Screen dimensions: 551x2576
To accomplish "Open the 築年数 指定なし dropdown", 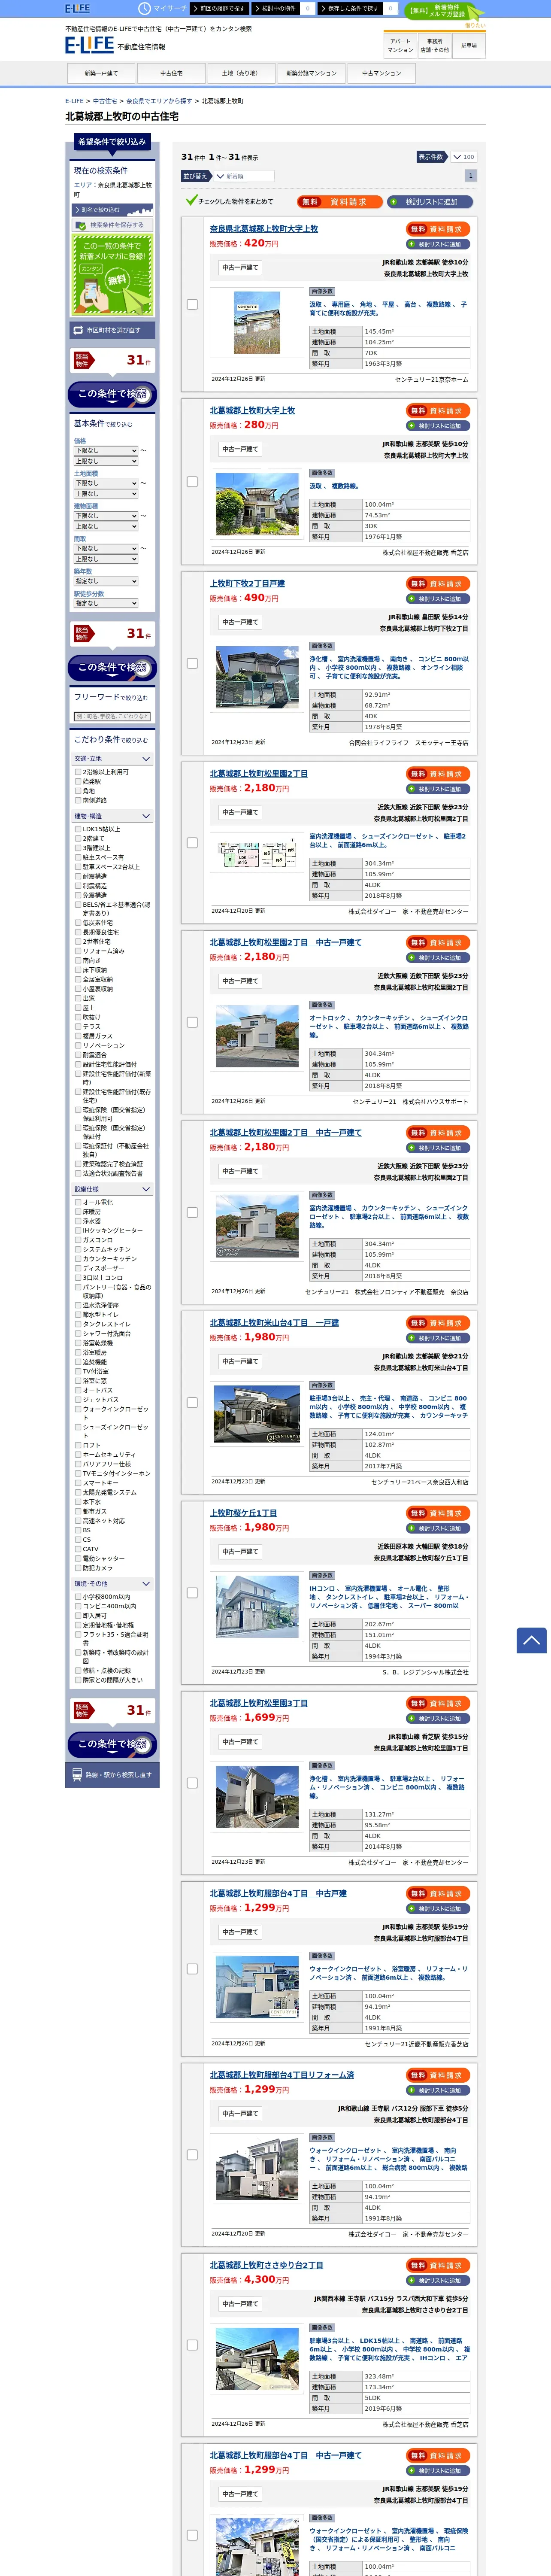I will 106,581.
